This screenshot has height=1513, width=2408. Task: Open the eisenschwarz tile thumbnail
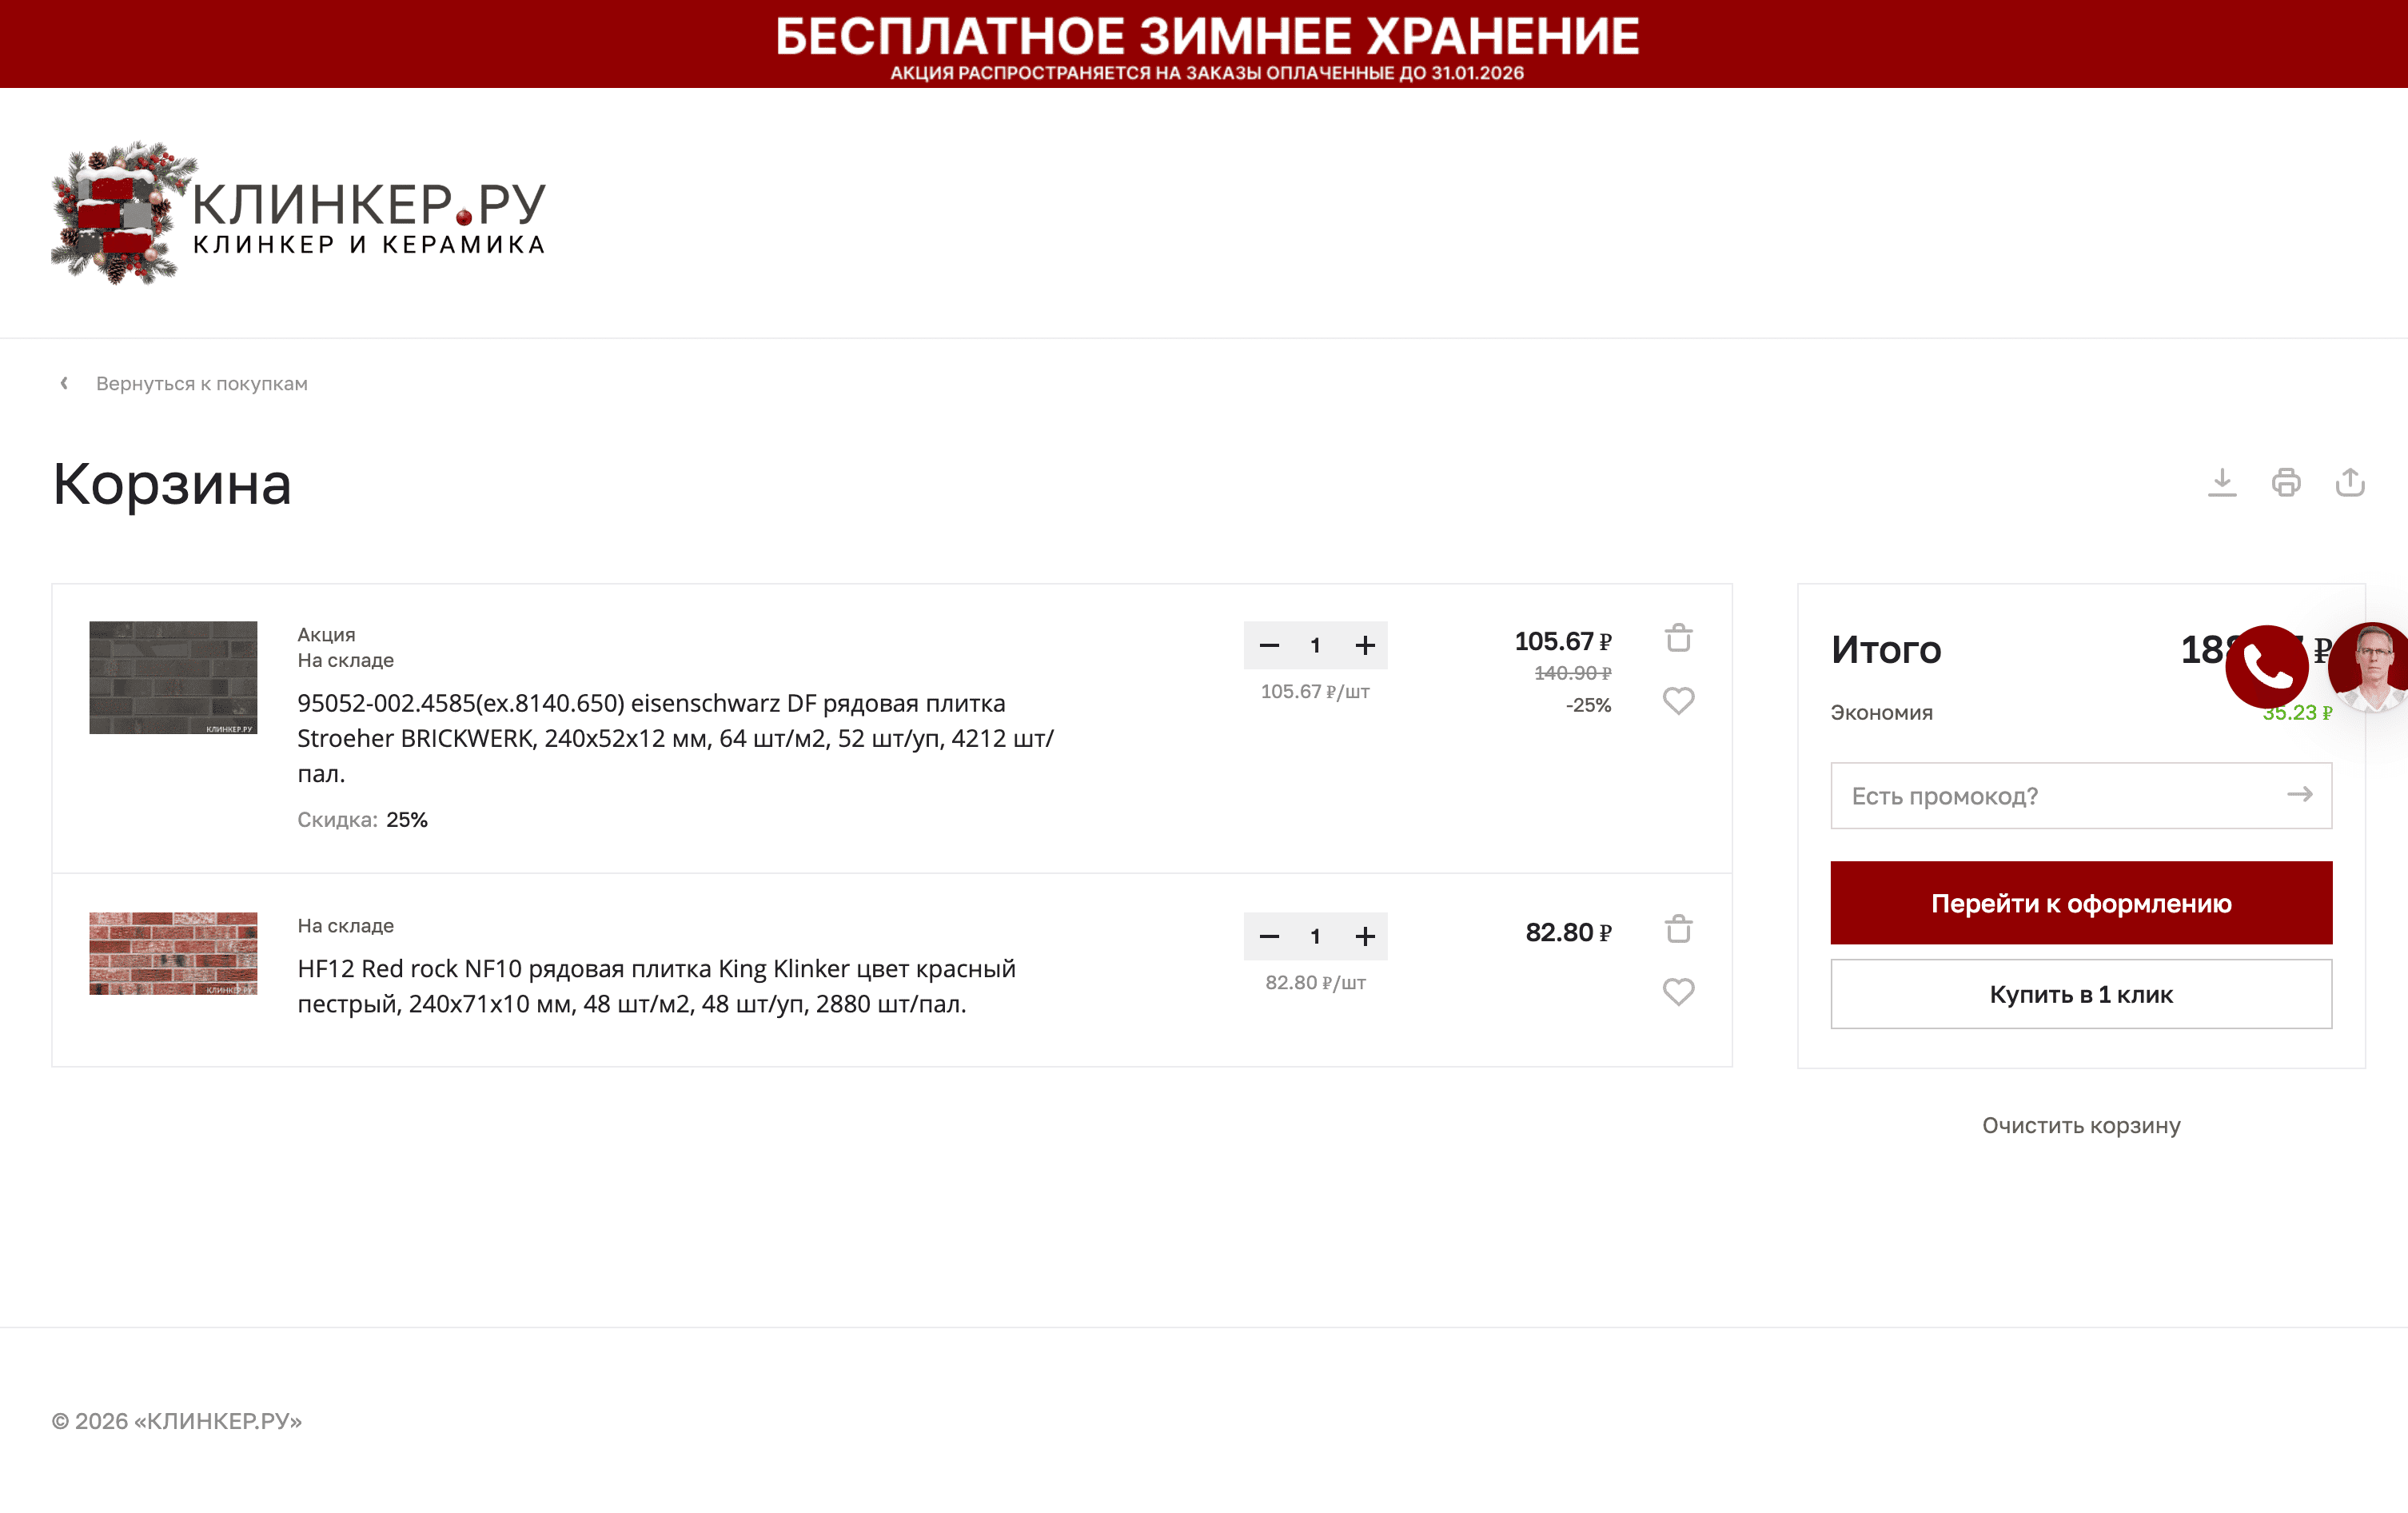[x=173, y=678]
